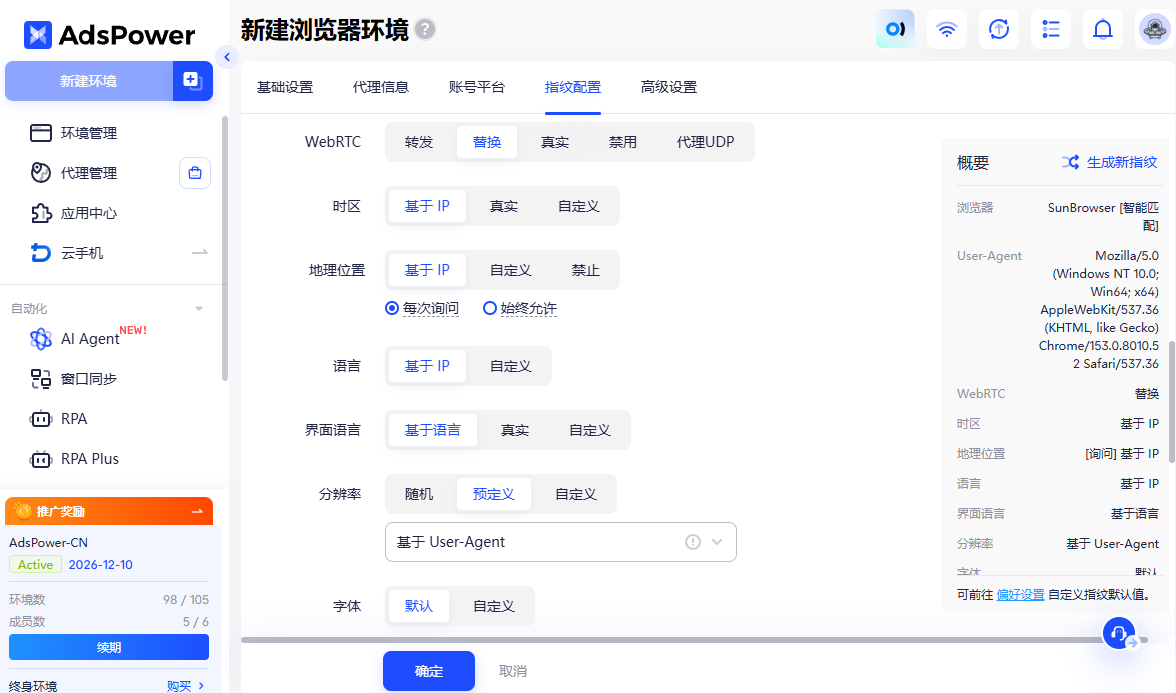Collapse the 自动化 section arrow
This screenshot has height=693, width=1176.
tap(199, 308)
